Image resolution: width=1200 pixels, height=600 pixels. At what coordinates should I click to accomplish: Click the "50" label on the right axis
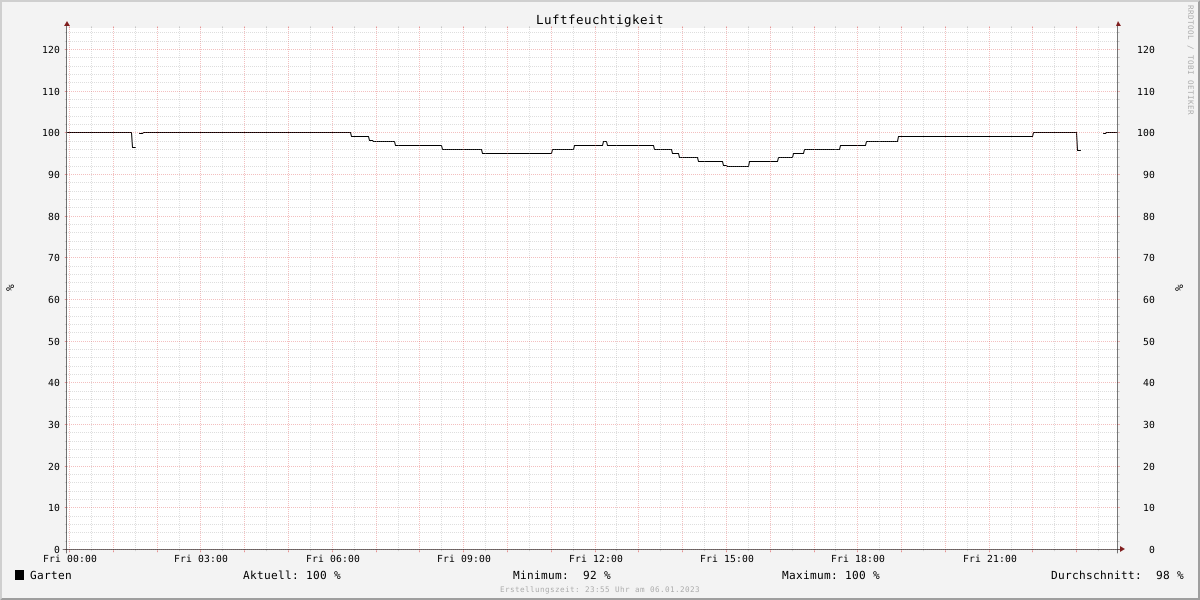(x=1149, y=342)
